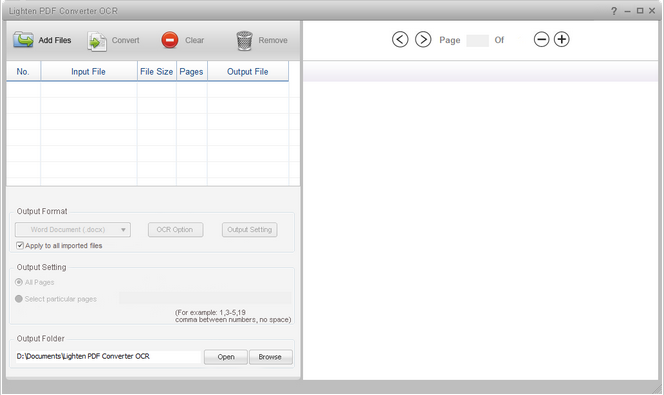This screenshot has height=395, width=664.
Task: Zoom in with the plus icon
Action: coord(562,39)
